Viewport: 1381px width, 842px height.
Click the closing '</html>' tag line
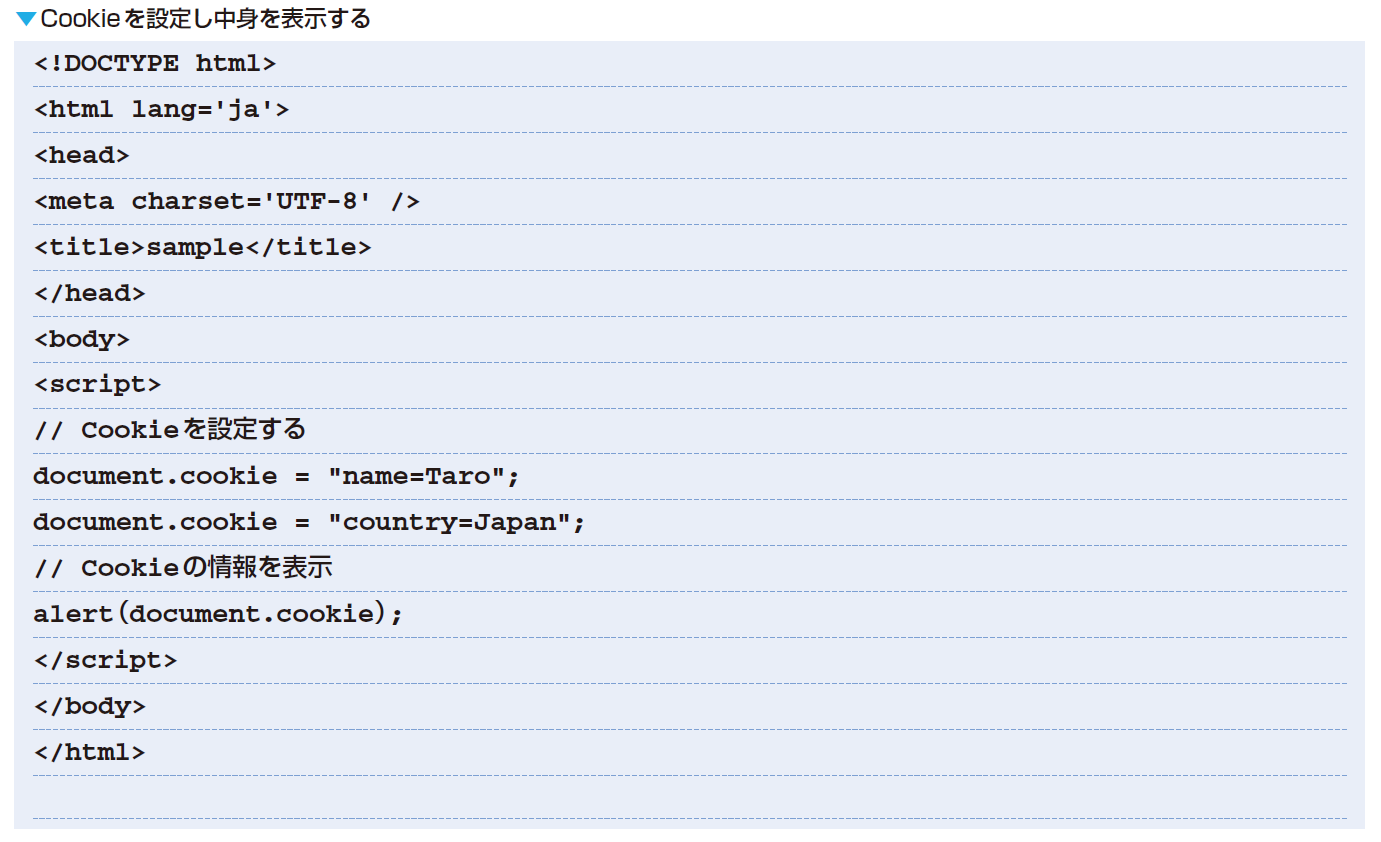point(90,753)
